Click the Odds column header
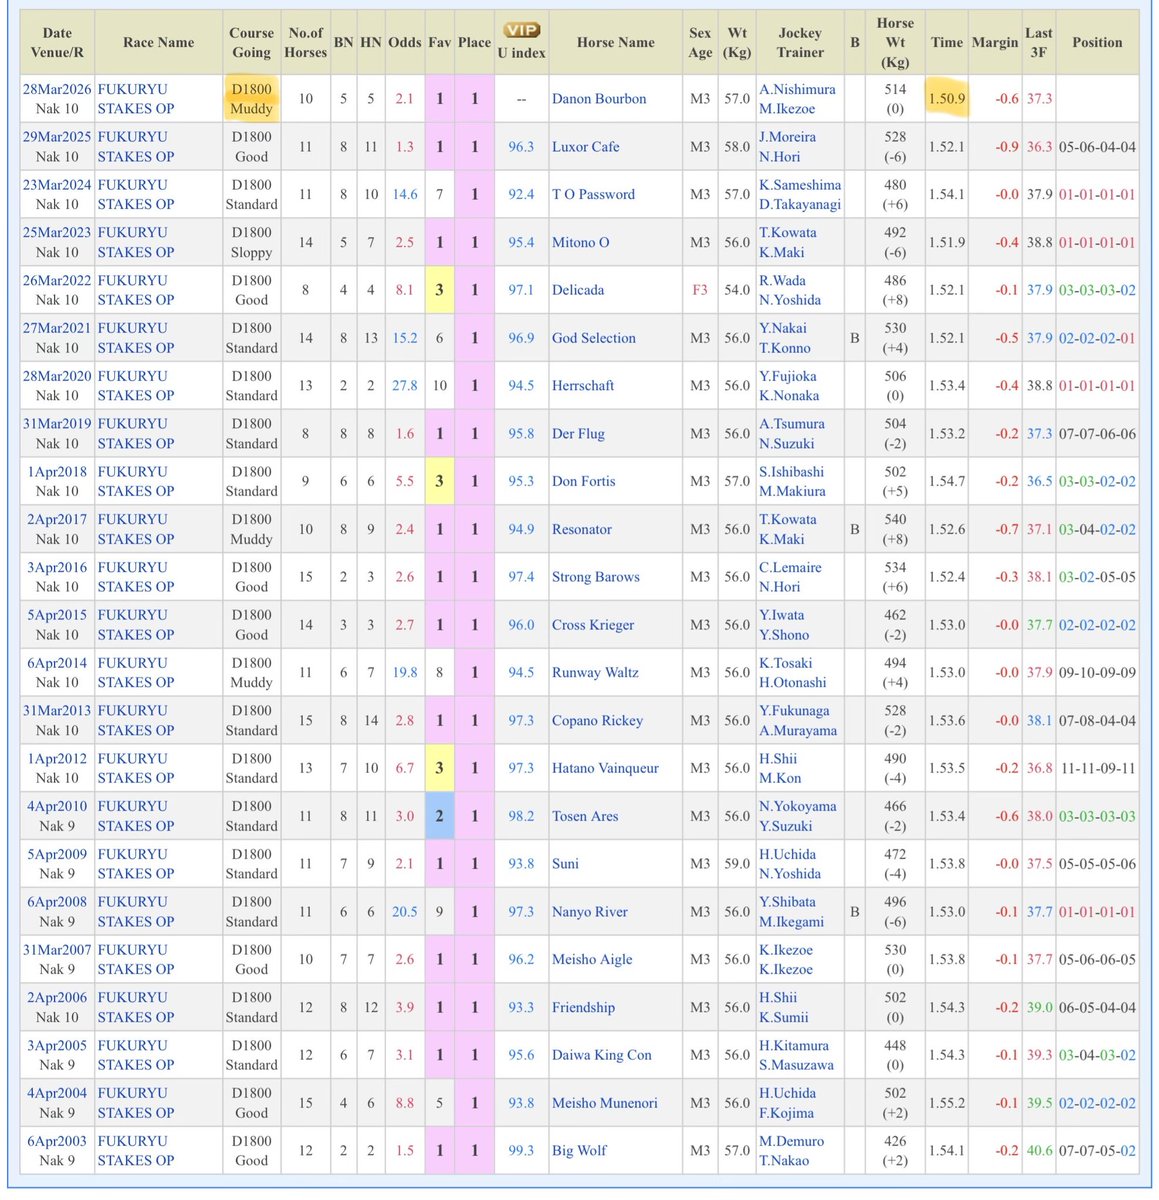 [405, 43]
